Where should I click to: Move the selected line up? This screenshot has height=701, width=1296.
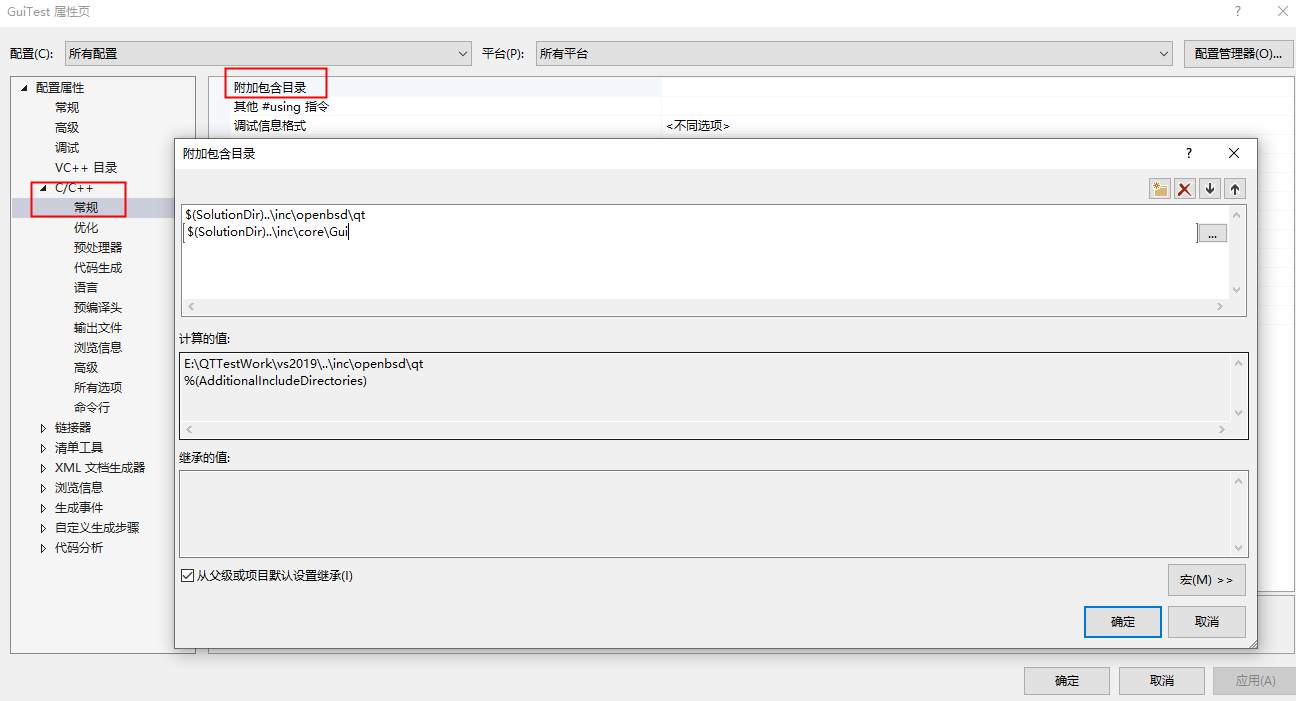[1235, 189]
